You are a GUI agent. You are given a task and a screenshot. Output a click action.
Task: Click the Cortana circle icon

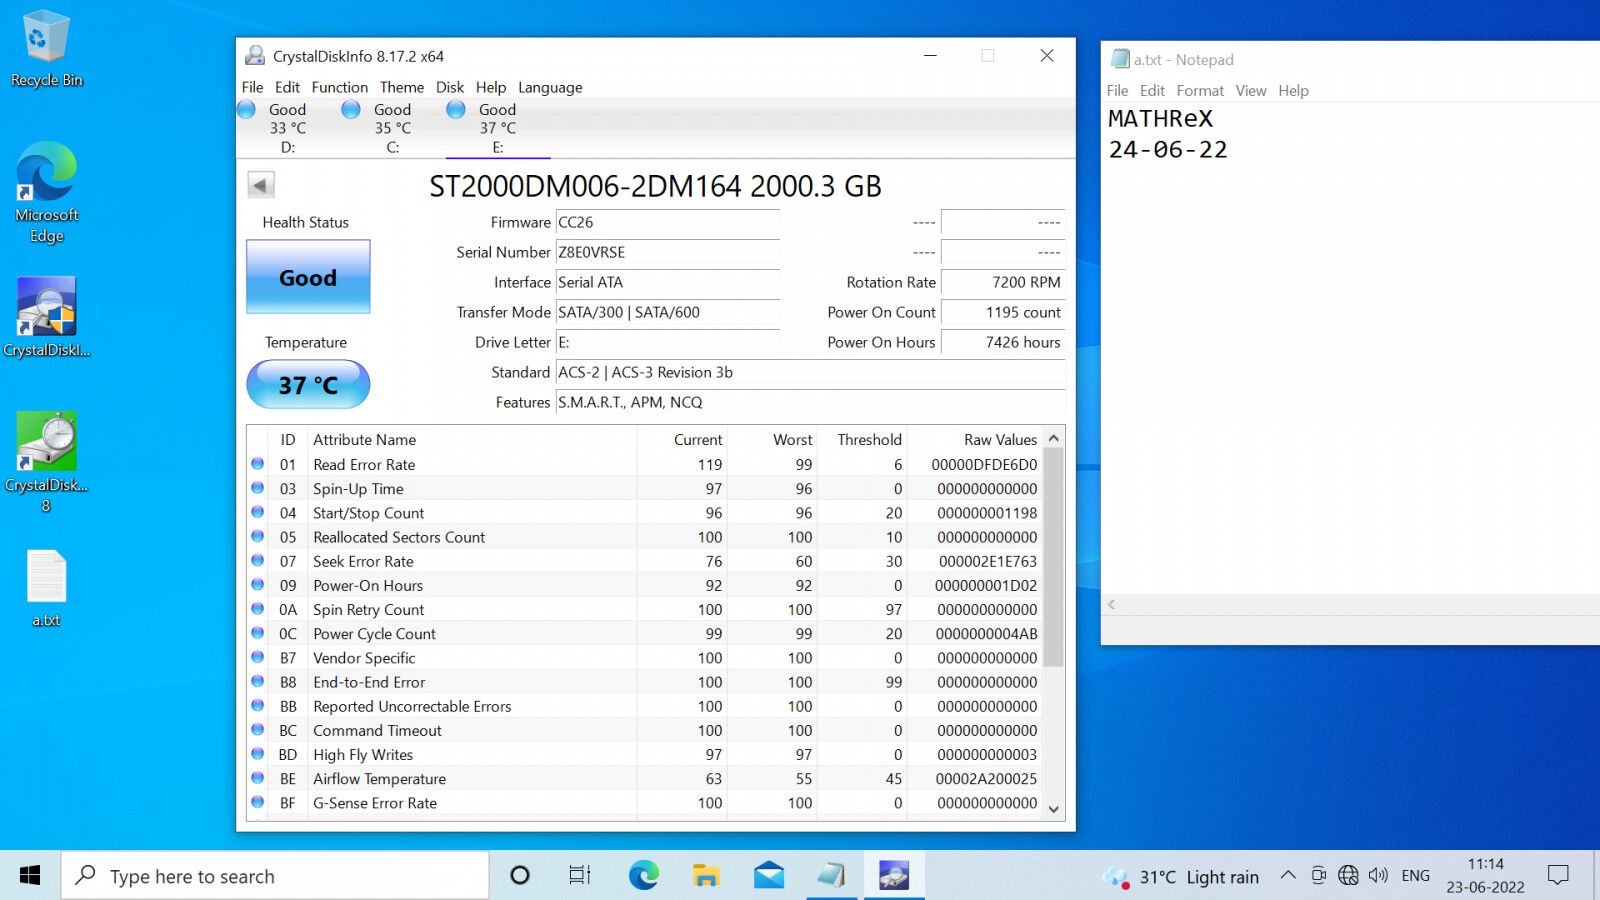[519, 876]
